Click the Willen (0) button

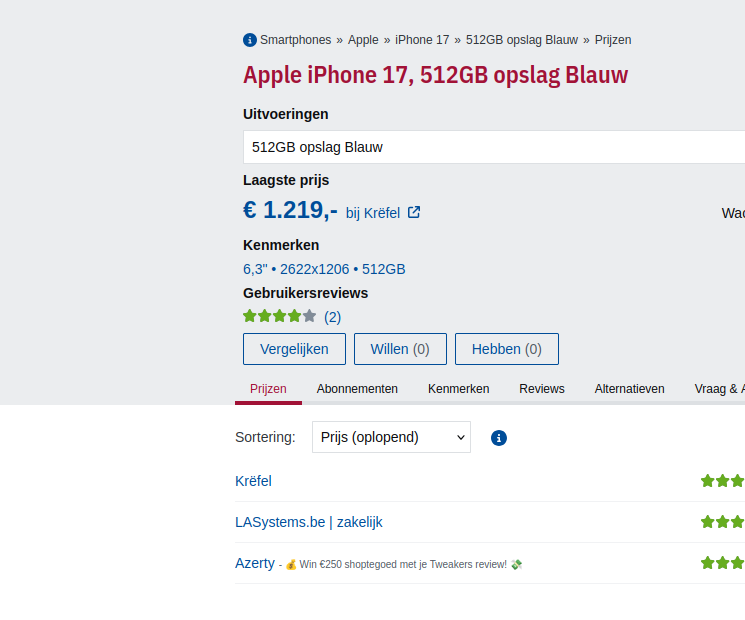tap(400, 349)
